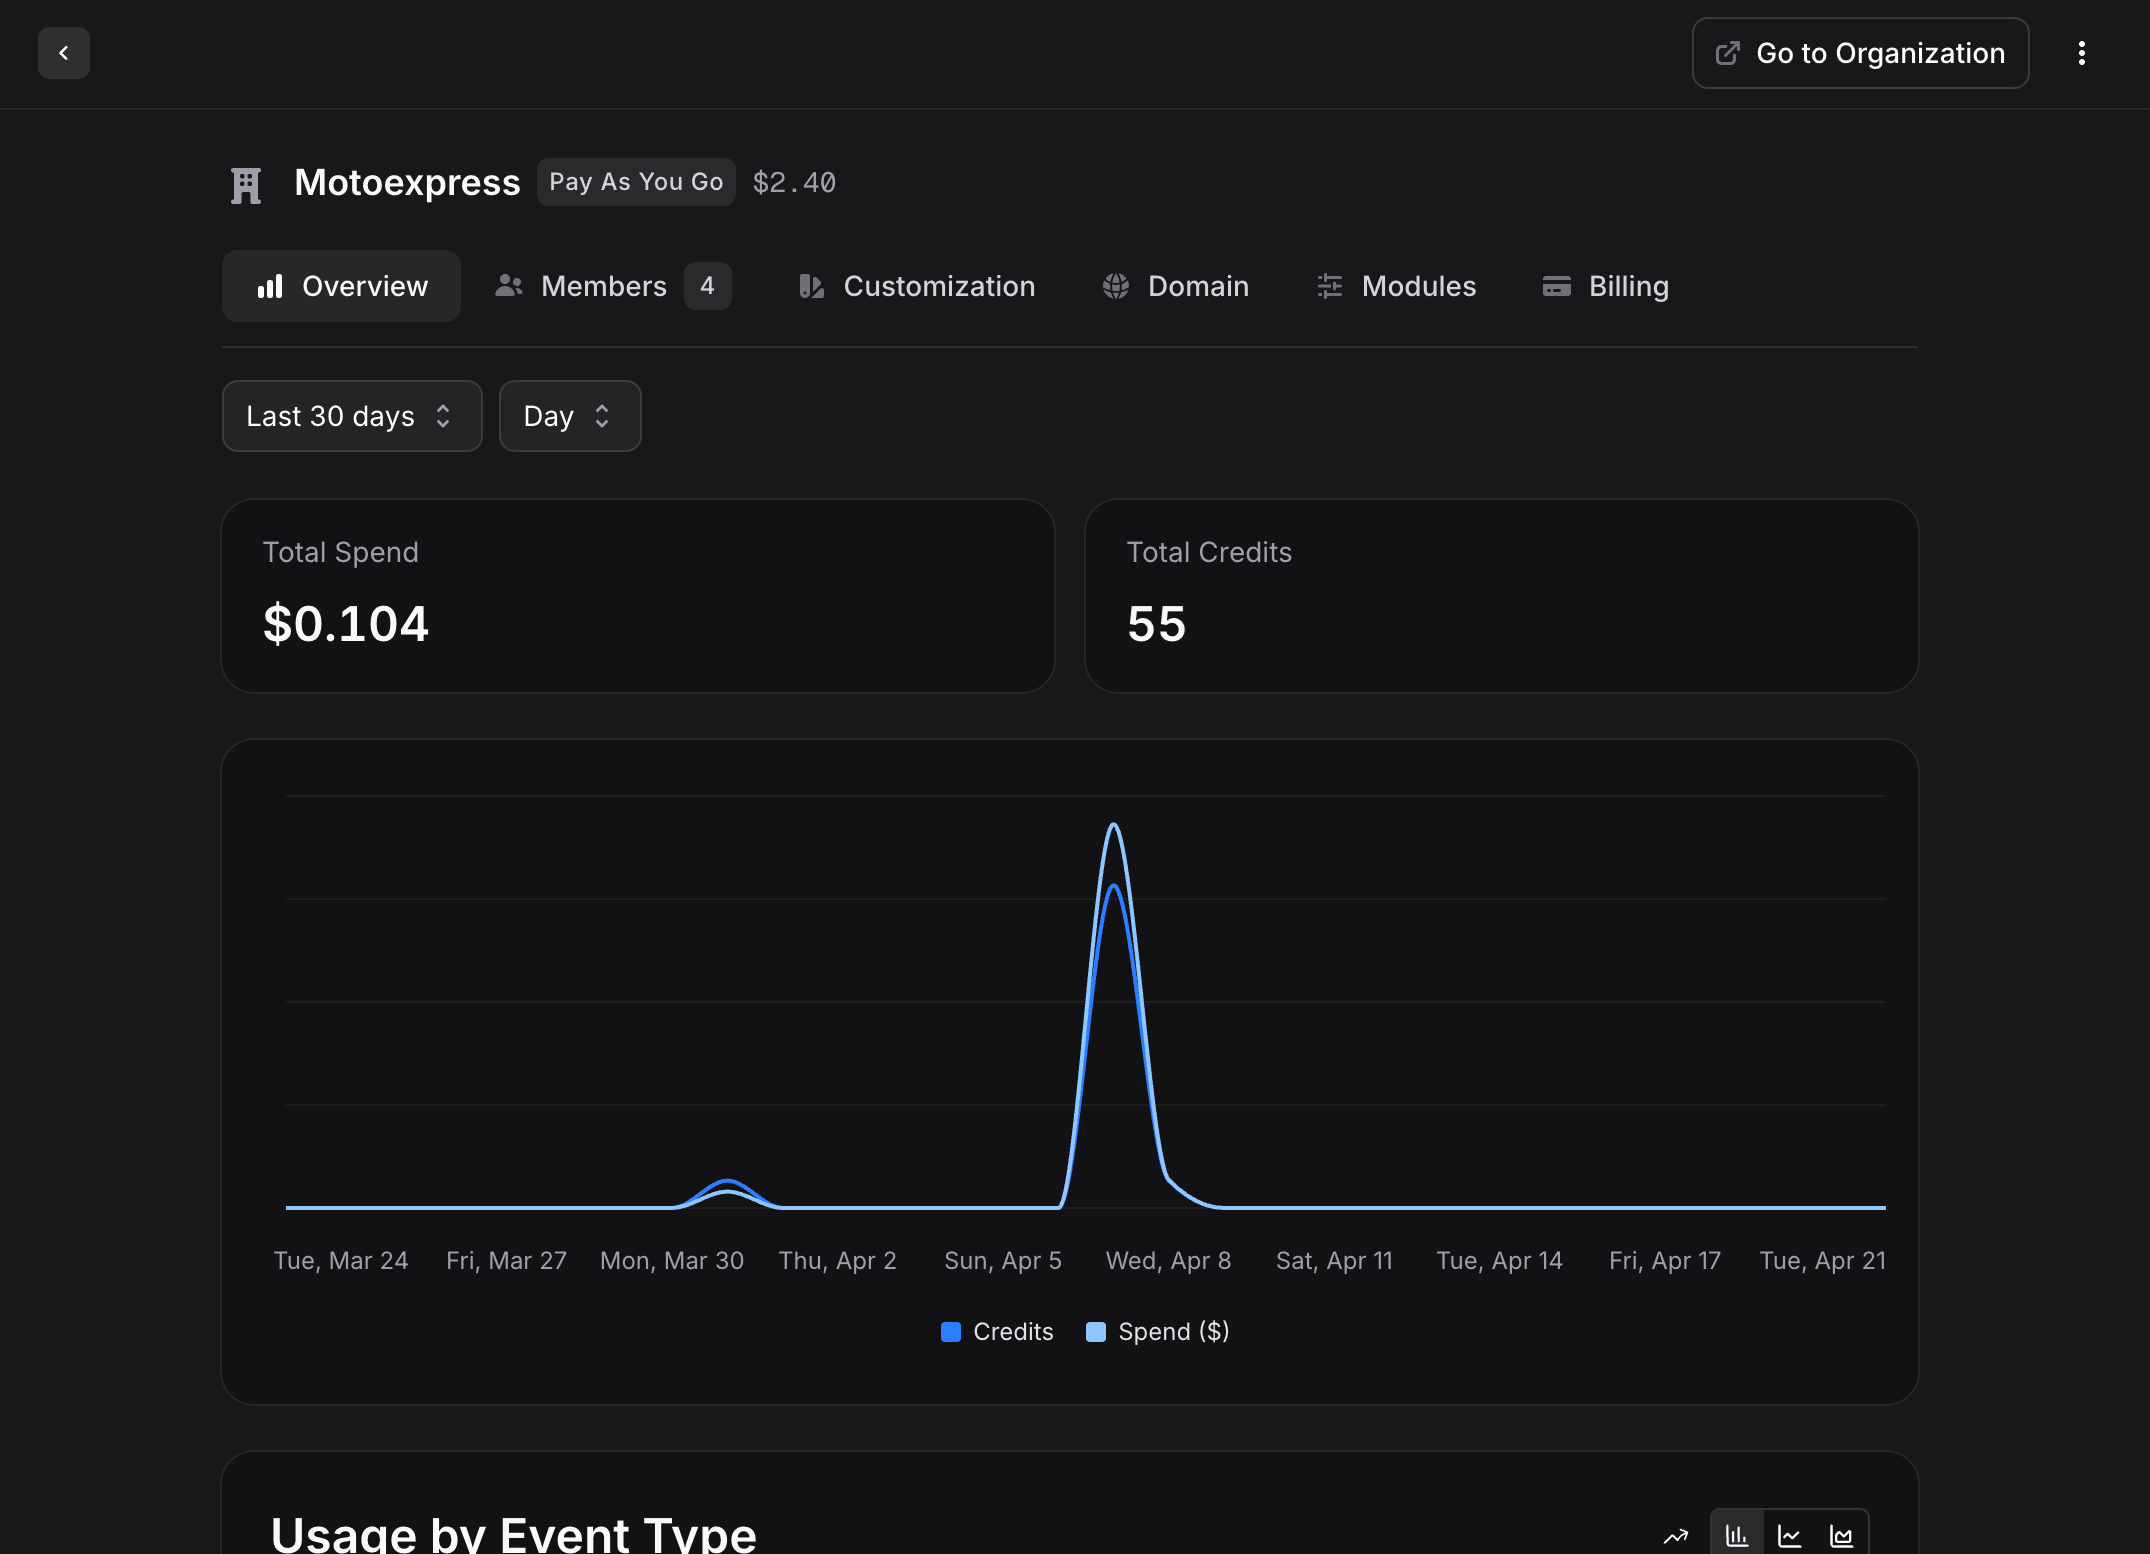Click the credit card icon on Billing tab
Screen dimensions: 2150x1554
coord(1557,286)
